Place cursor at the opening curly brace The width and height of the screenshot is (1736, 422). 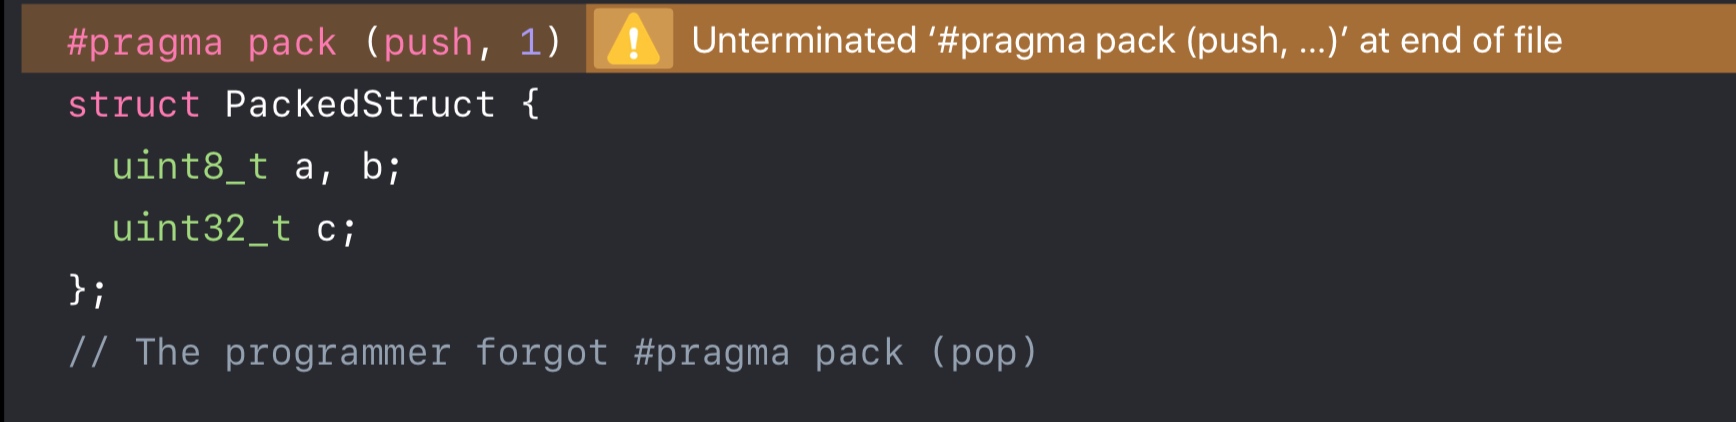[x=530, y=104]
